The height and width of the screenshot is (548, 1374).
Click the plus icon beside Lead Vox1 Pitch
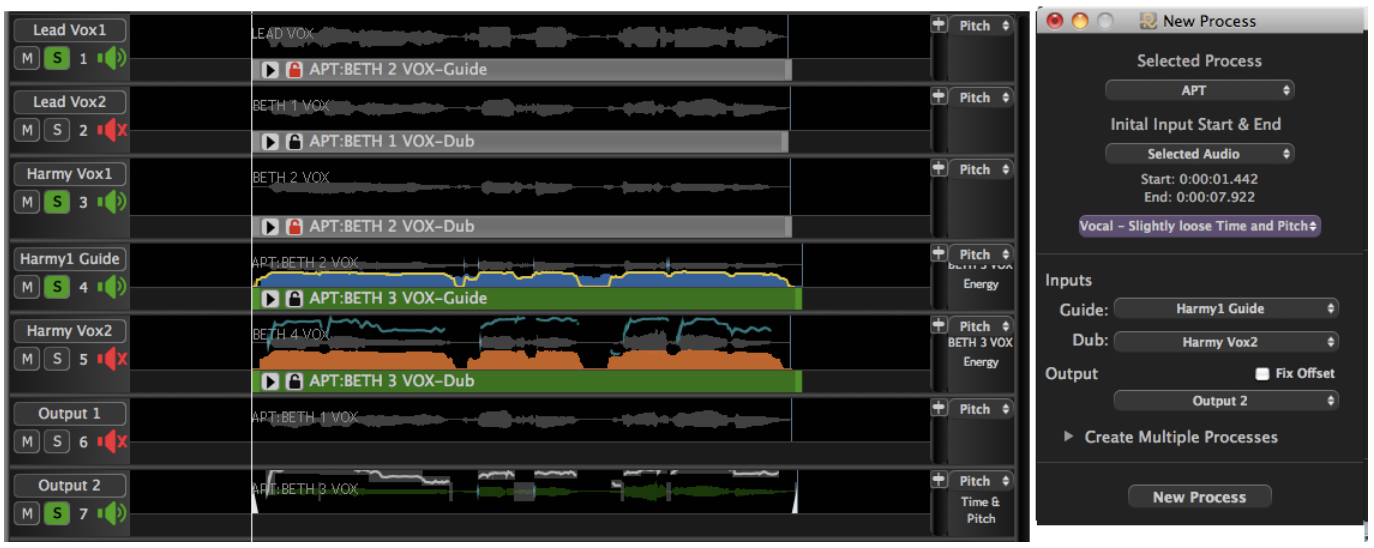938,25
